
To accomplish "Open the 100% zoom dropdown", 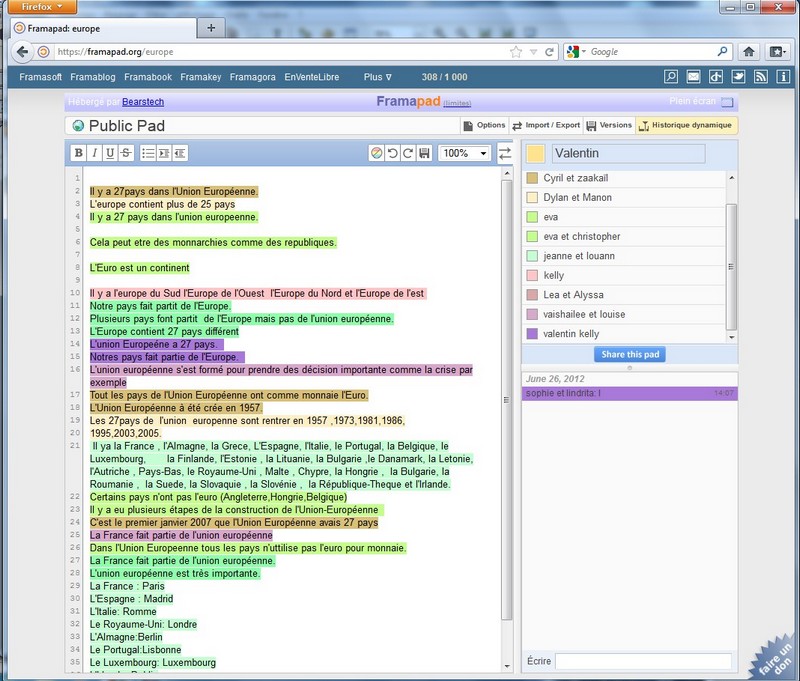I will 465,153.
